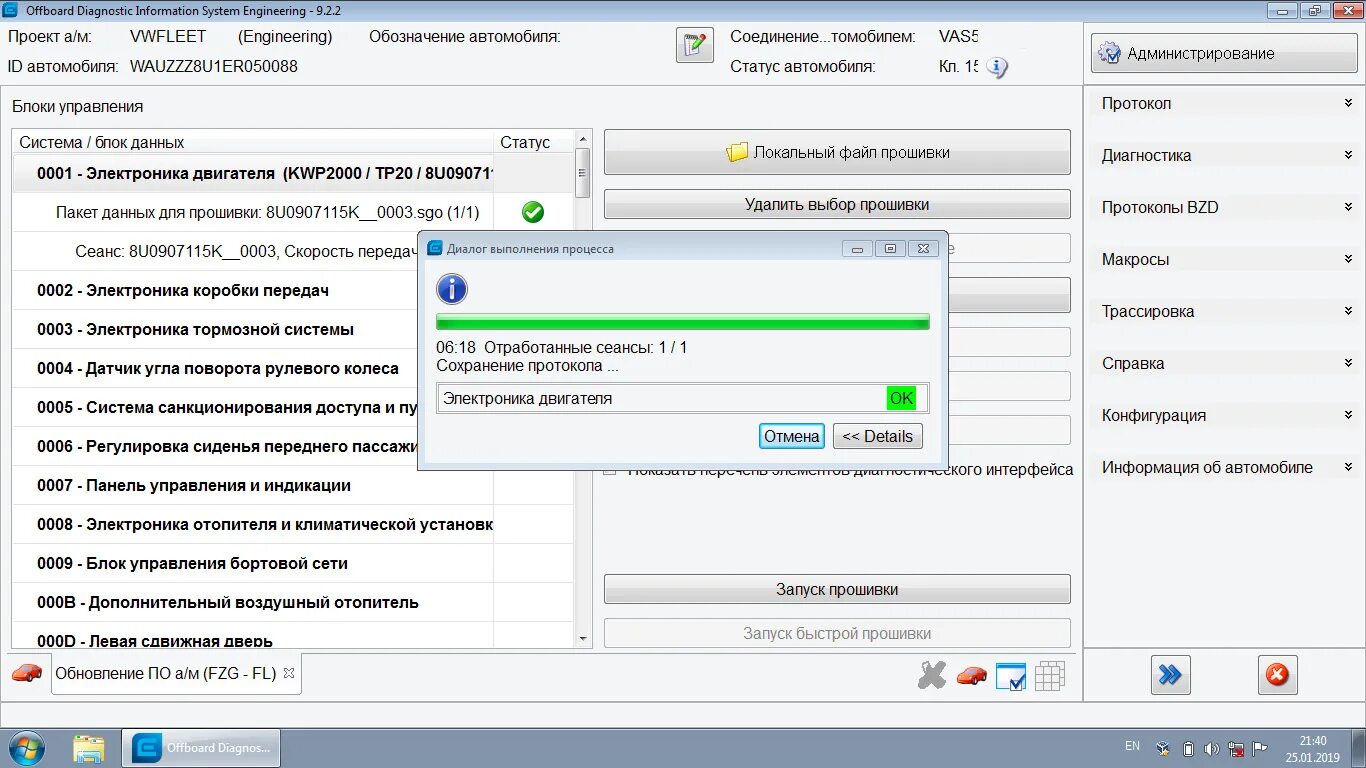Click Offboard Diagnos... taskbar button
The width and height of the screenshot is (1366, 768).
(201, 748)
